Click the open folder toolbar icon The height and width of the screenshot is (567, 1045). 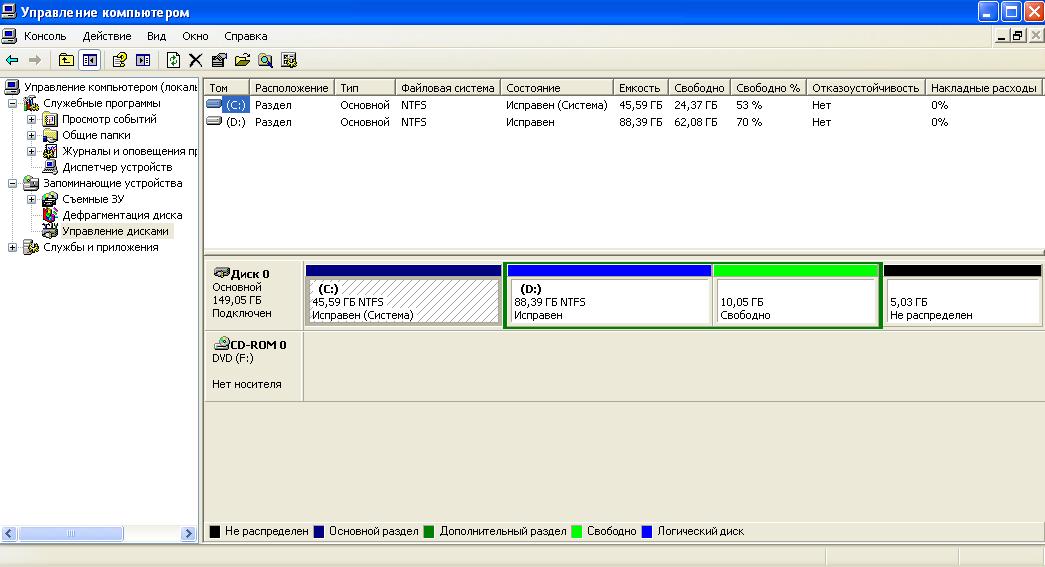click(242, 60)
